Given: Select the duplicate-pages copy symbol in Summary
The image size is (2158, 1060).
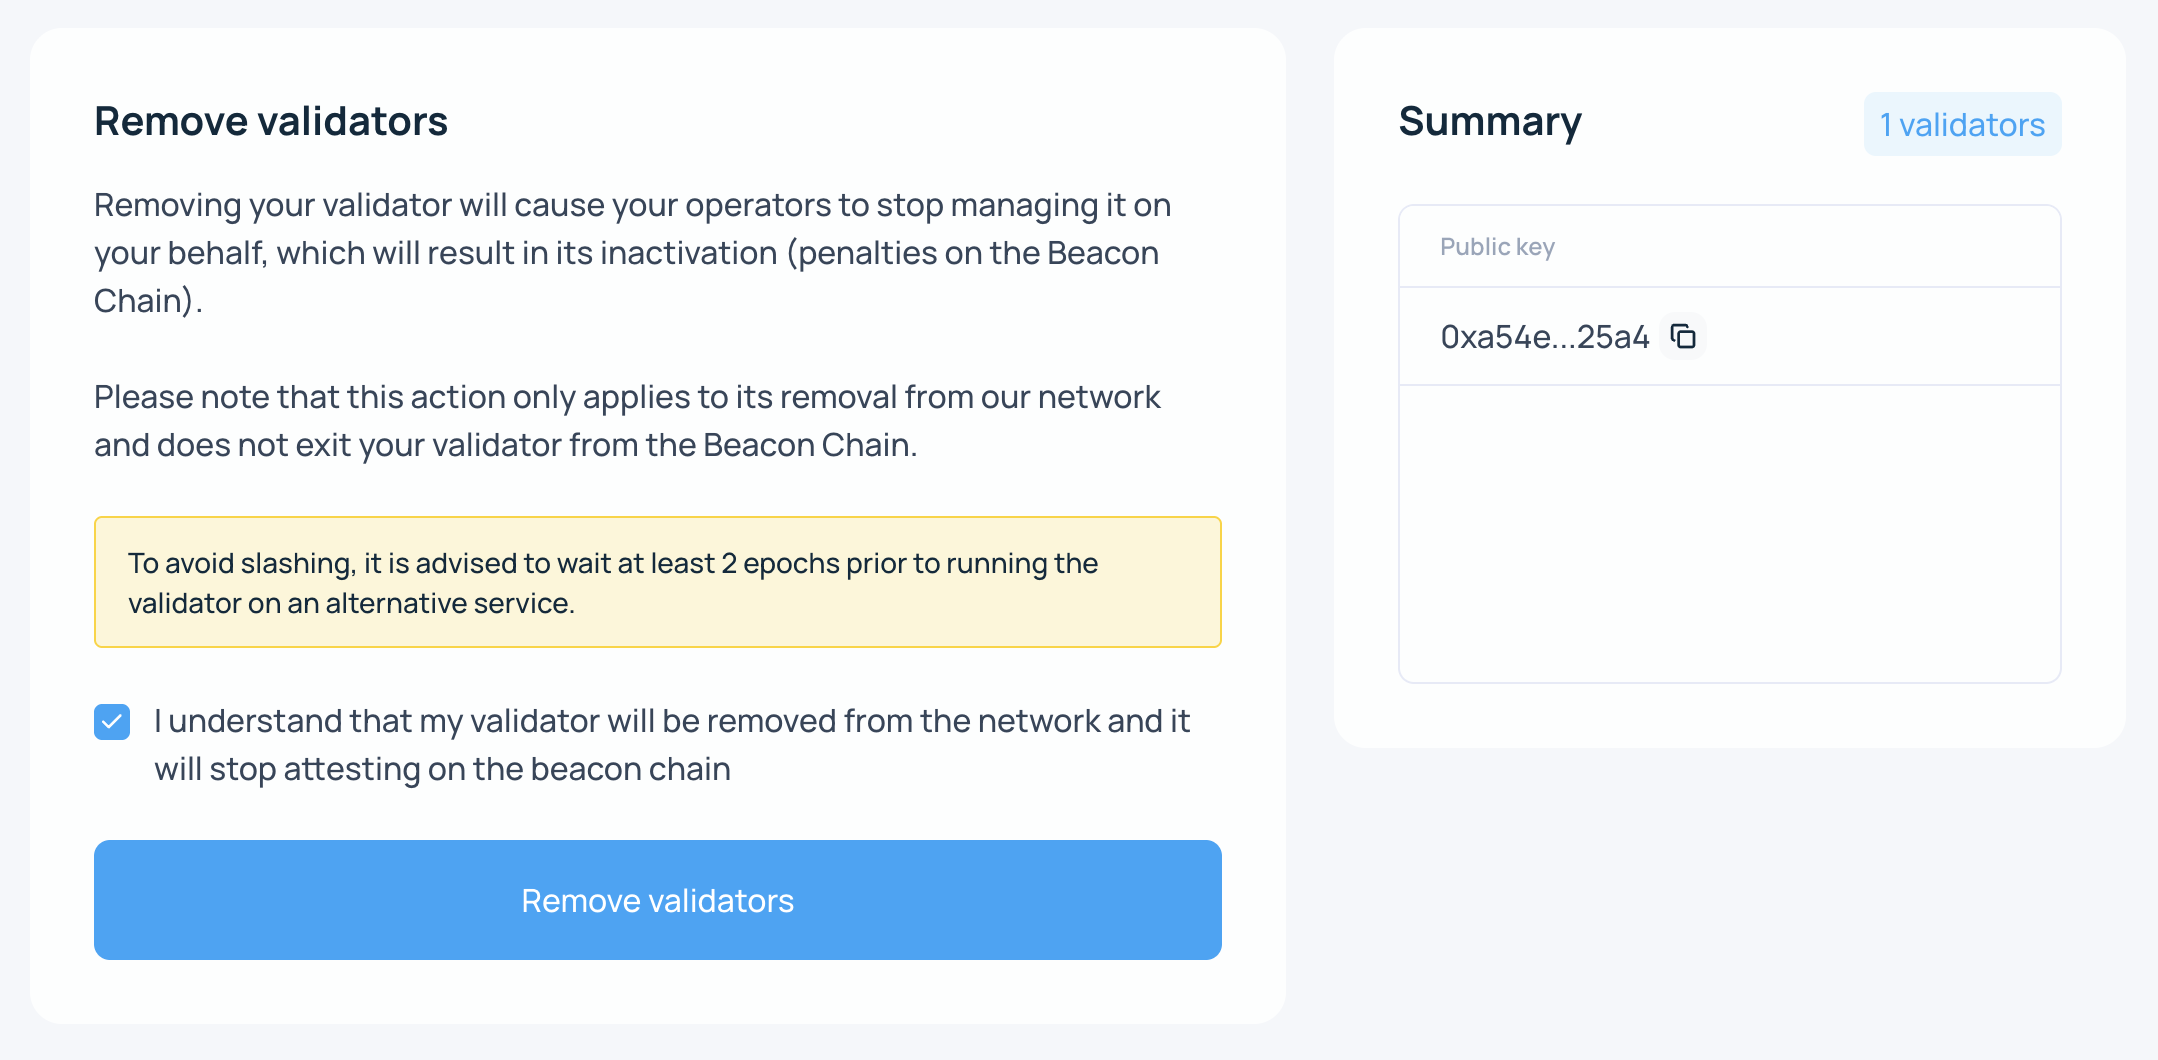Looking at the screenshot, I should pos(1685,337).
